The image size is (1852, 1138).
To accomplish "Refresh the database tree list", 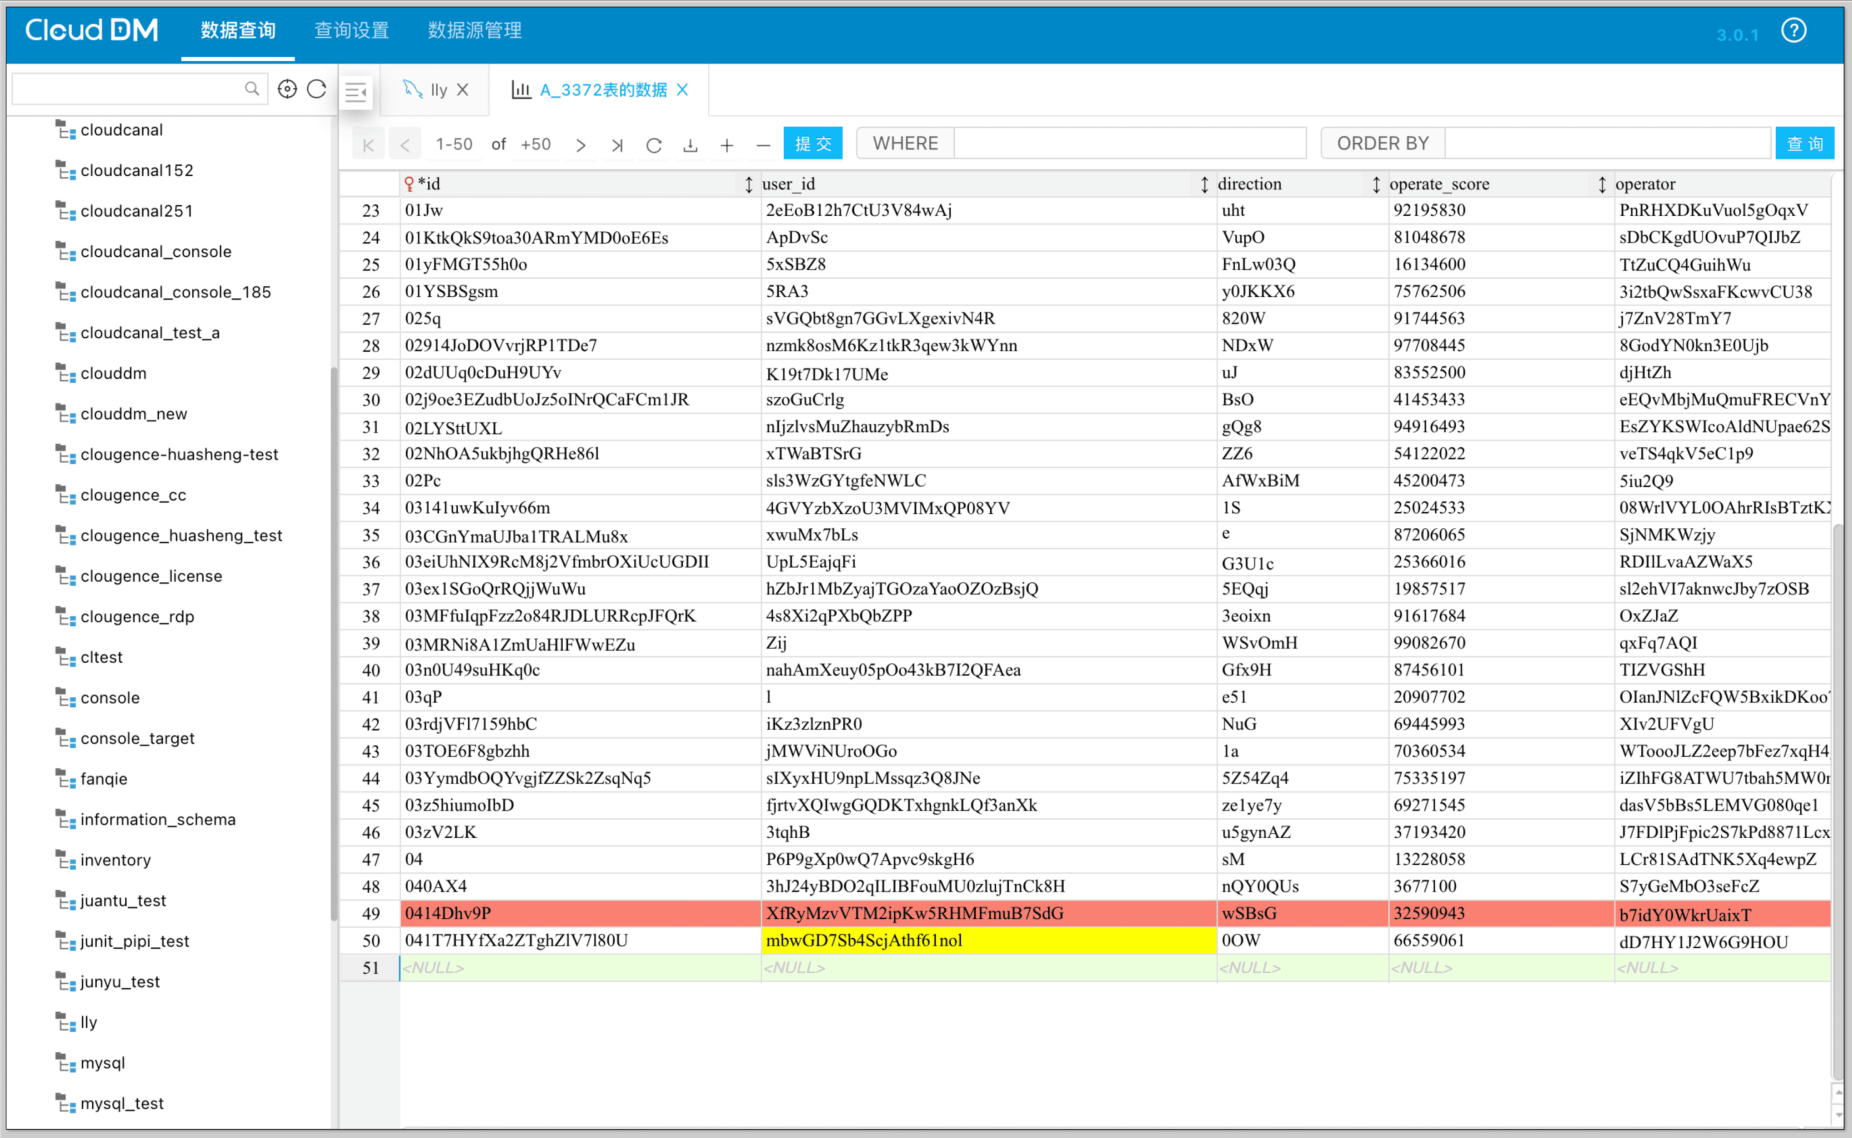I will [x=317, y=89].
